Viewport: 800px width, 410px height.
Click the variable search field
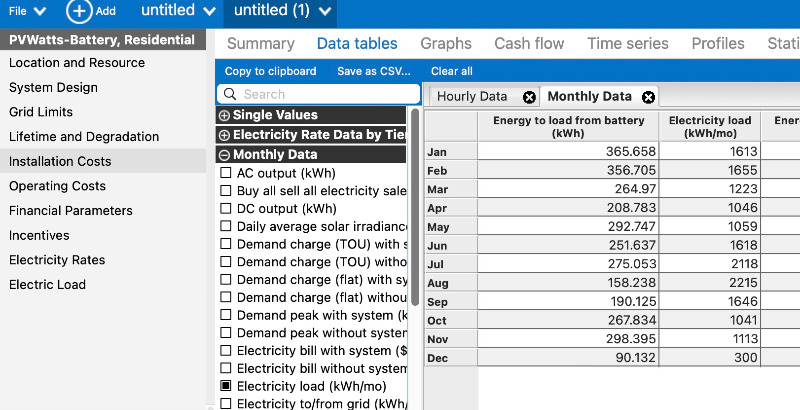(x=320, y=94)
